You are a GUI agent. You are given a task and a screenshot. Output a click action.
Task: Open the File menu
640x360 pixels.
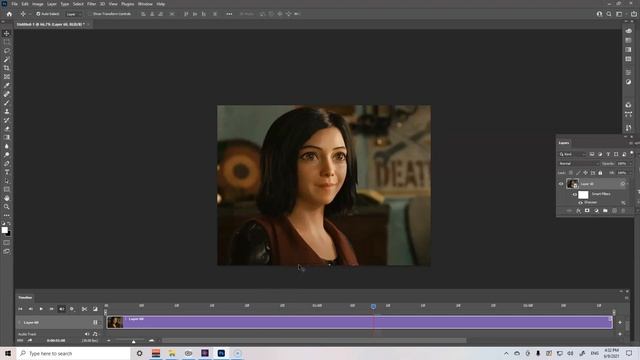14,4
